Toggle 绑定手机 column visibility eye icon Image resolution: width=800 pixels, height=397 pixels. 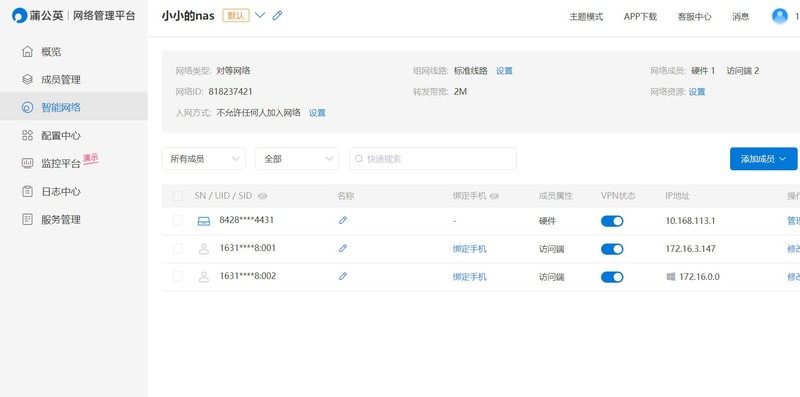tap(494, 196)
